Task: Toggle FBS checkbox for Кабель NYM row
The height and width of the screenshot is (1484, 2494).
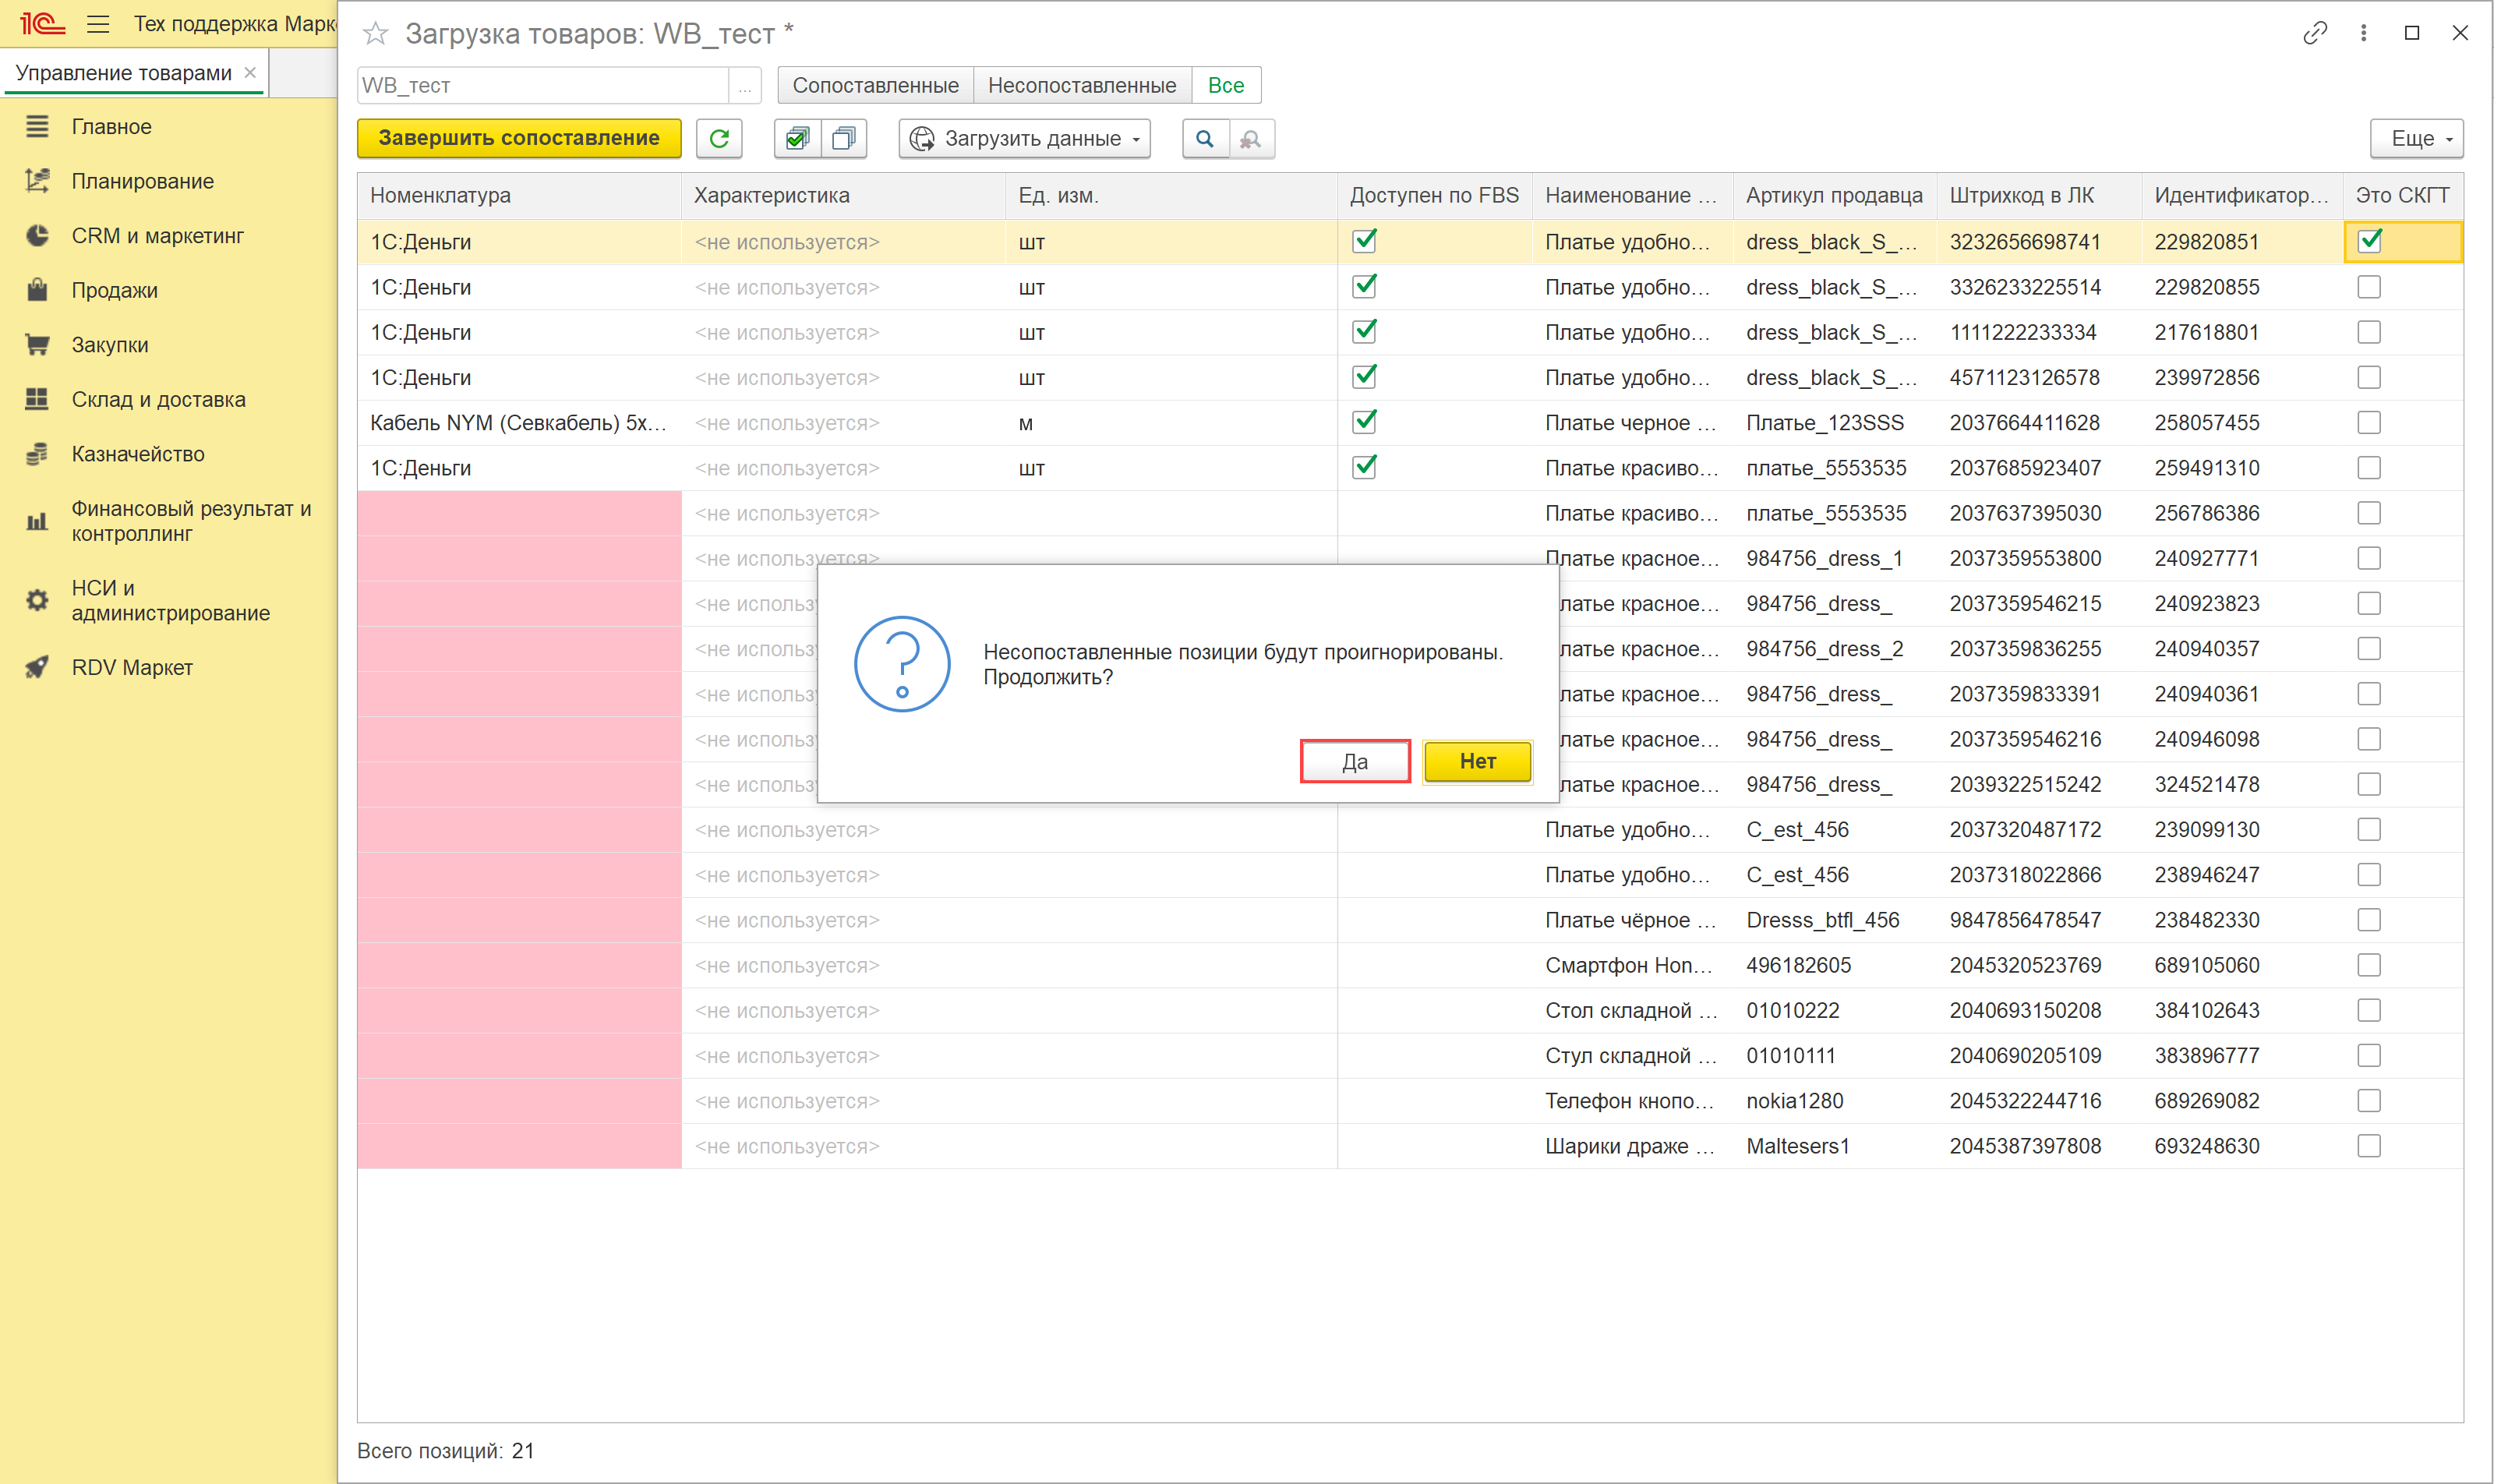Action: pyautogui.click(x=1364, y=422)
